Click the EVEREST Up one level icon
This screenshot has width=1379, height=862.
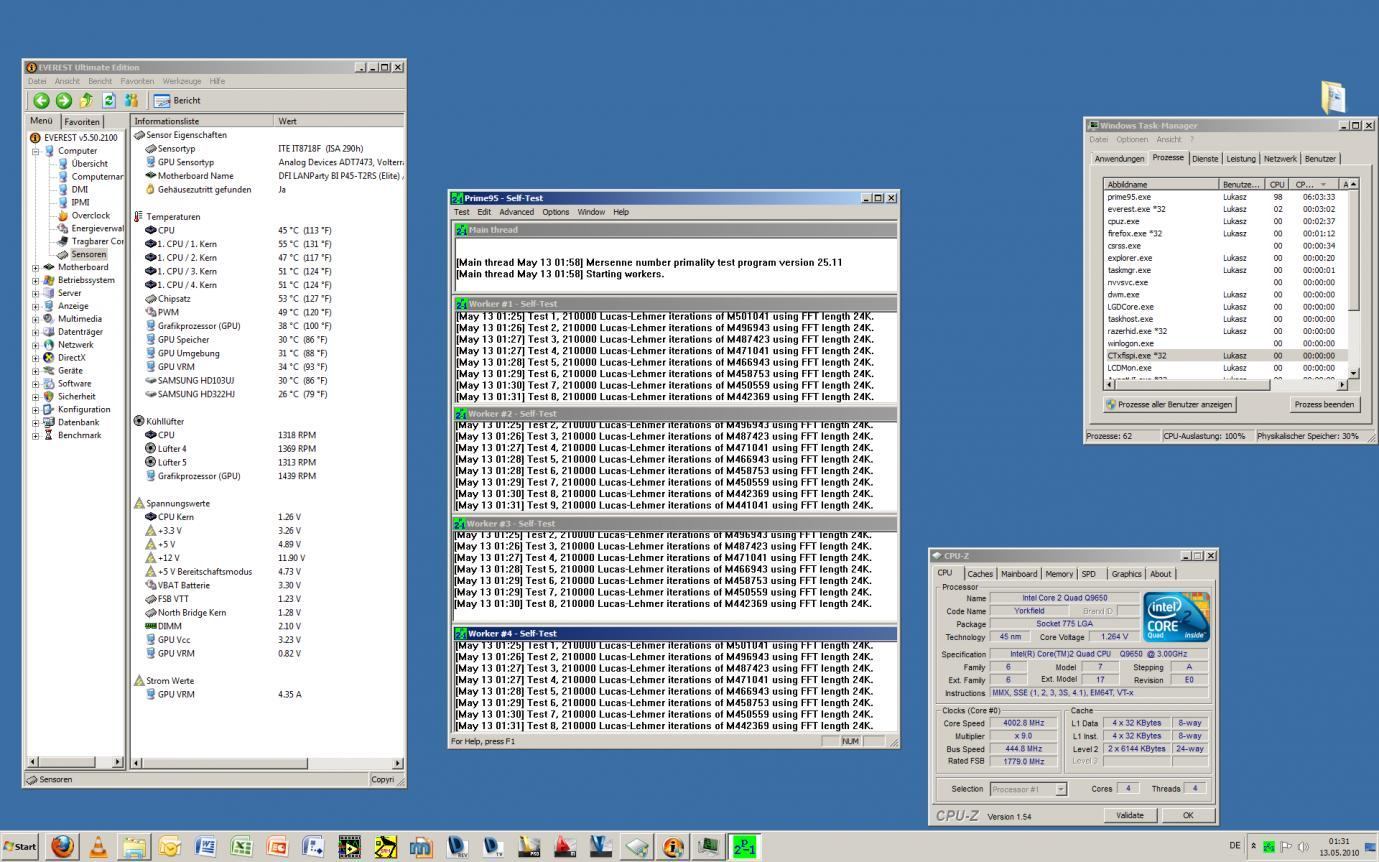pyautogui.click(x=87, y=100)
